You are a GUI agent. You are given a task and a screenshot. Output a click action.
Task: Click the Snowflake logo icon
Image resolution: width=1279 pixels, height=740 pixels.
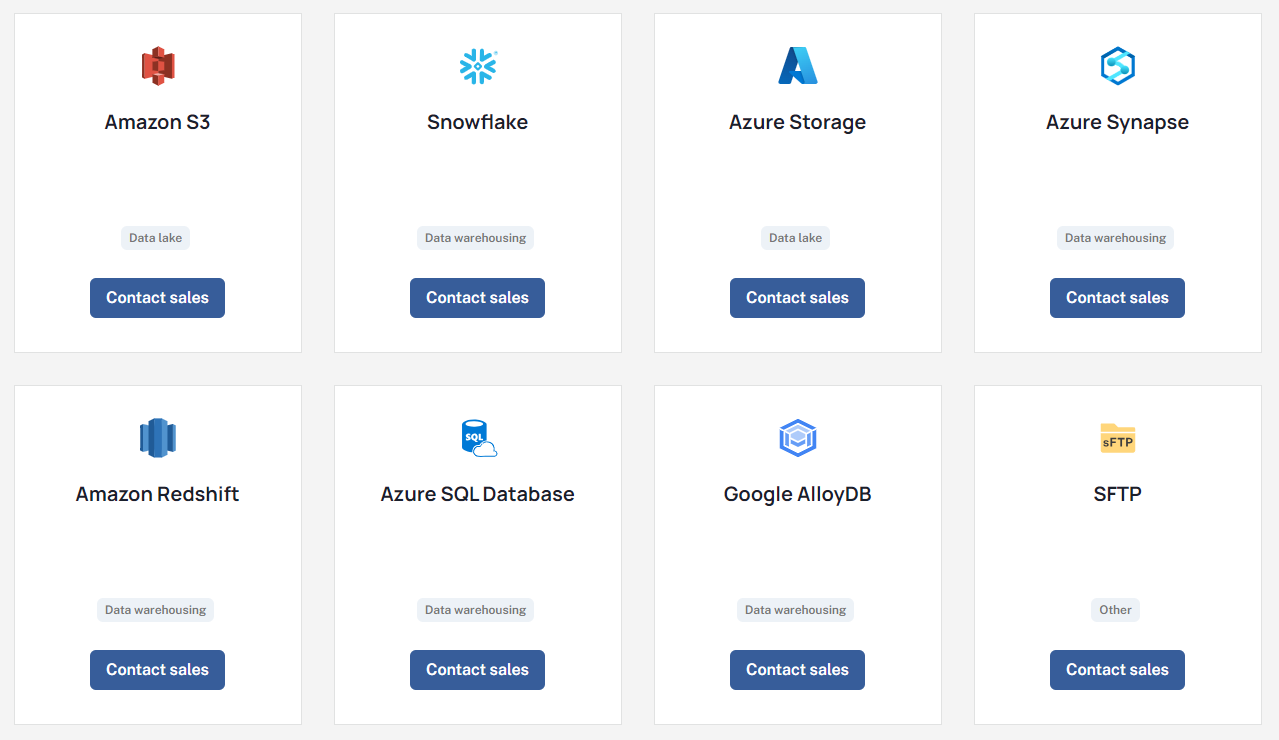point(478,66)
